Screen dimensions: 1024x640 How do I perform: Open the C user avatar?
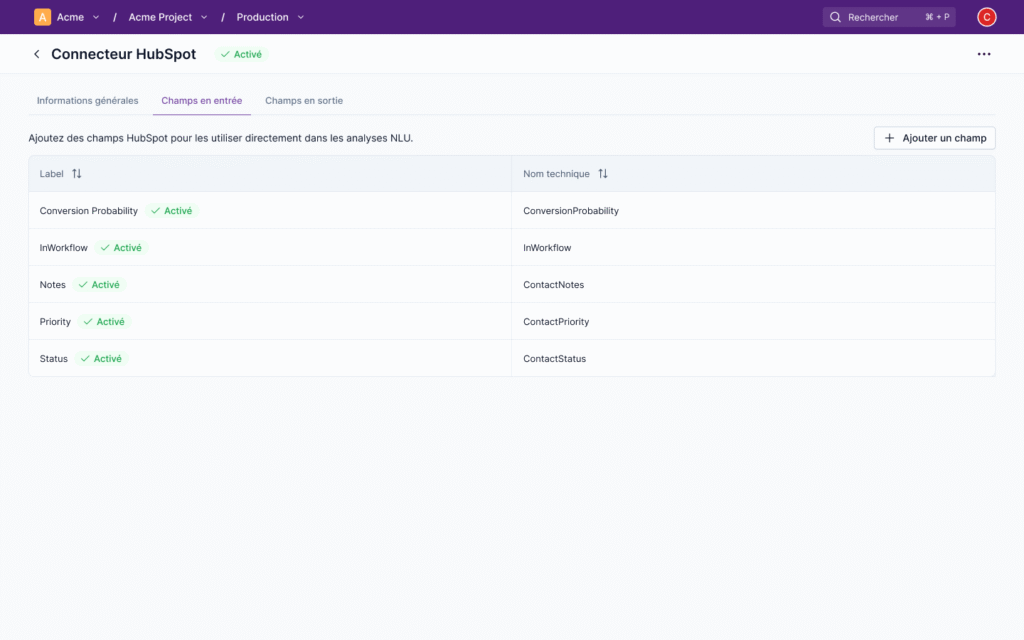(x=986, y=17)
